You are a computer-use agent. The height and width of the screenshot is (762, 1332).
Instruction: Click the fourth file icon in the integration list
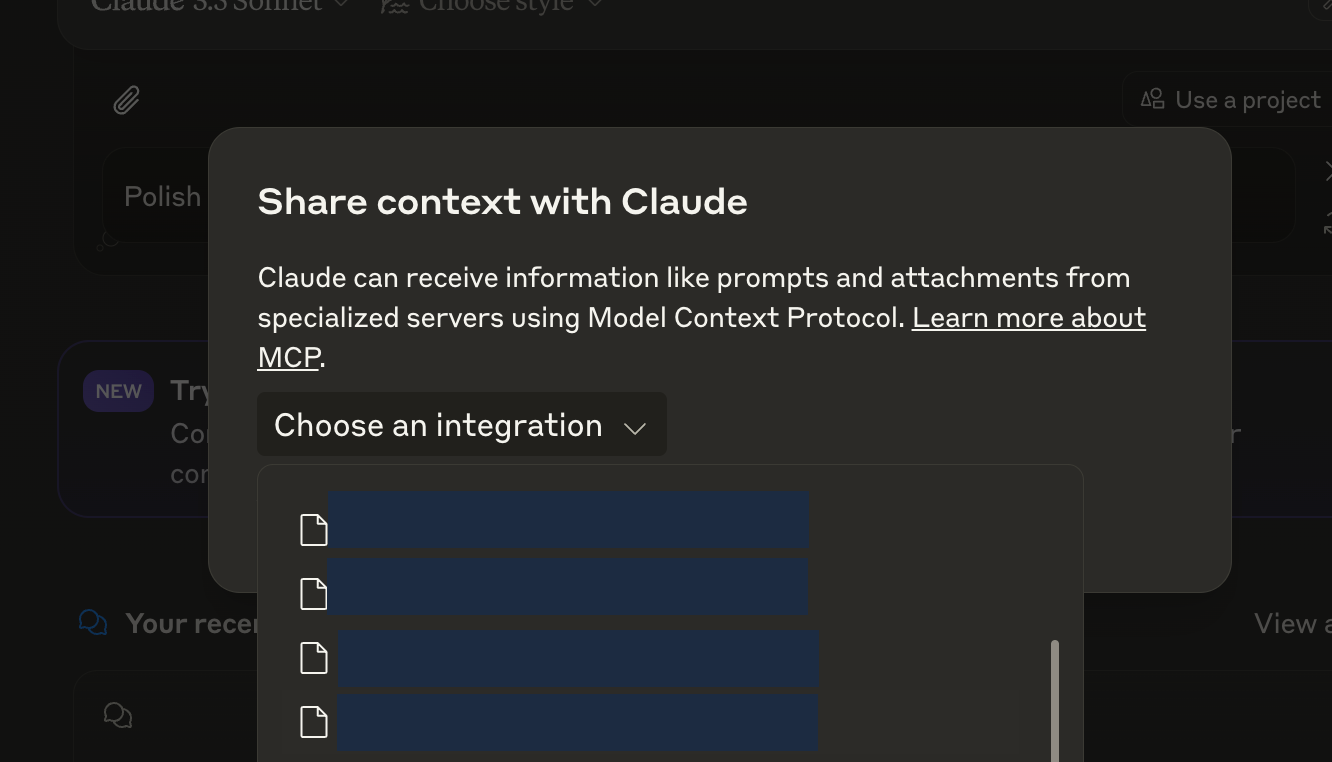point(314,722)
